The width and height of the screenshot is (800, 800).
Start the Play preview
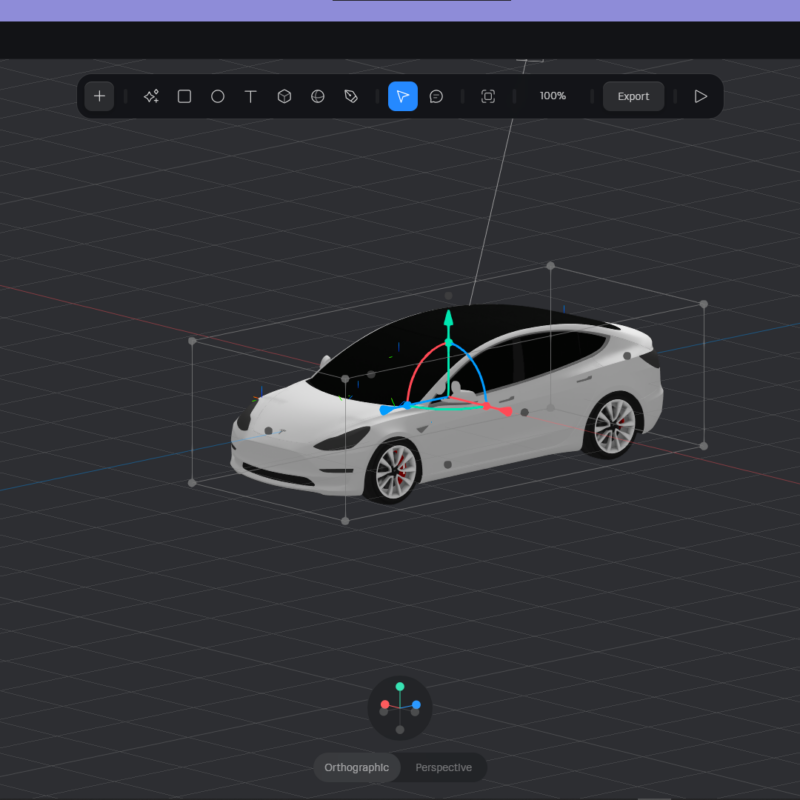pyautogui.click(x=701, y=96)
